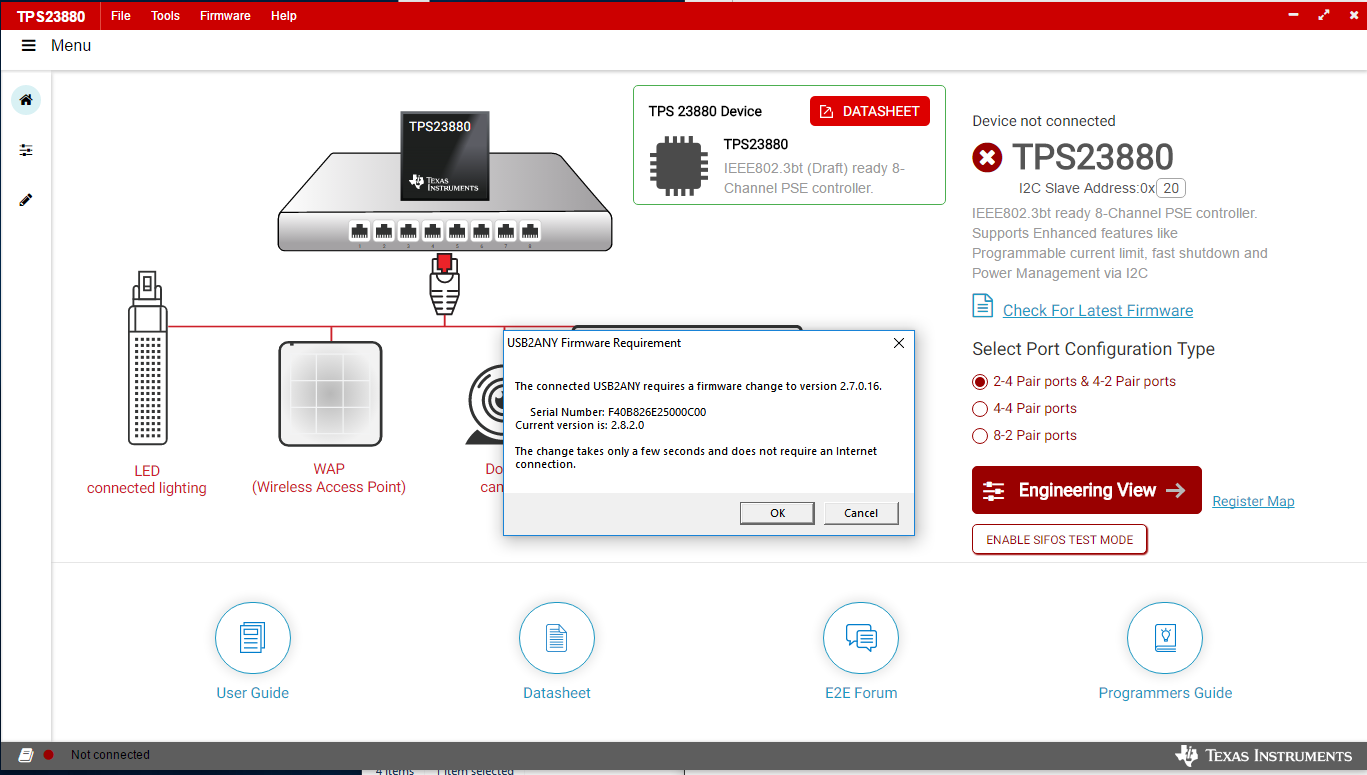
Task: Click the Datasheet text label at bottom
Action: coord(557,693)
